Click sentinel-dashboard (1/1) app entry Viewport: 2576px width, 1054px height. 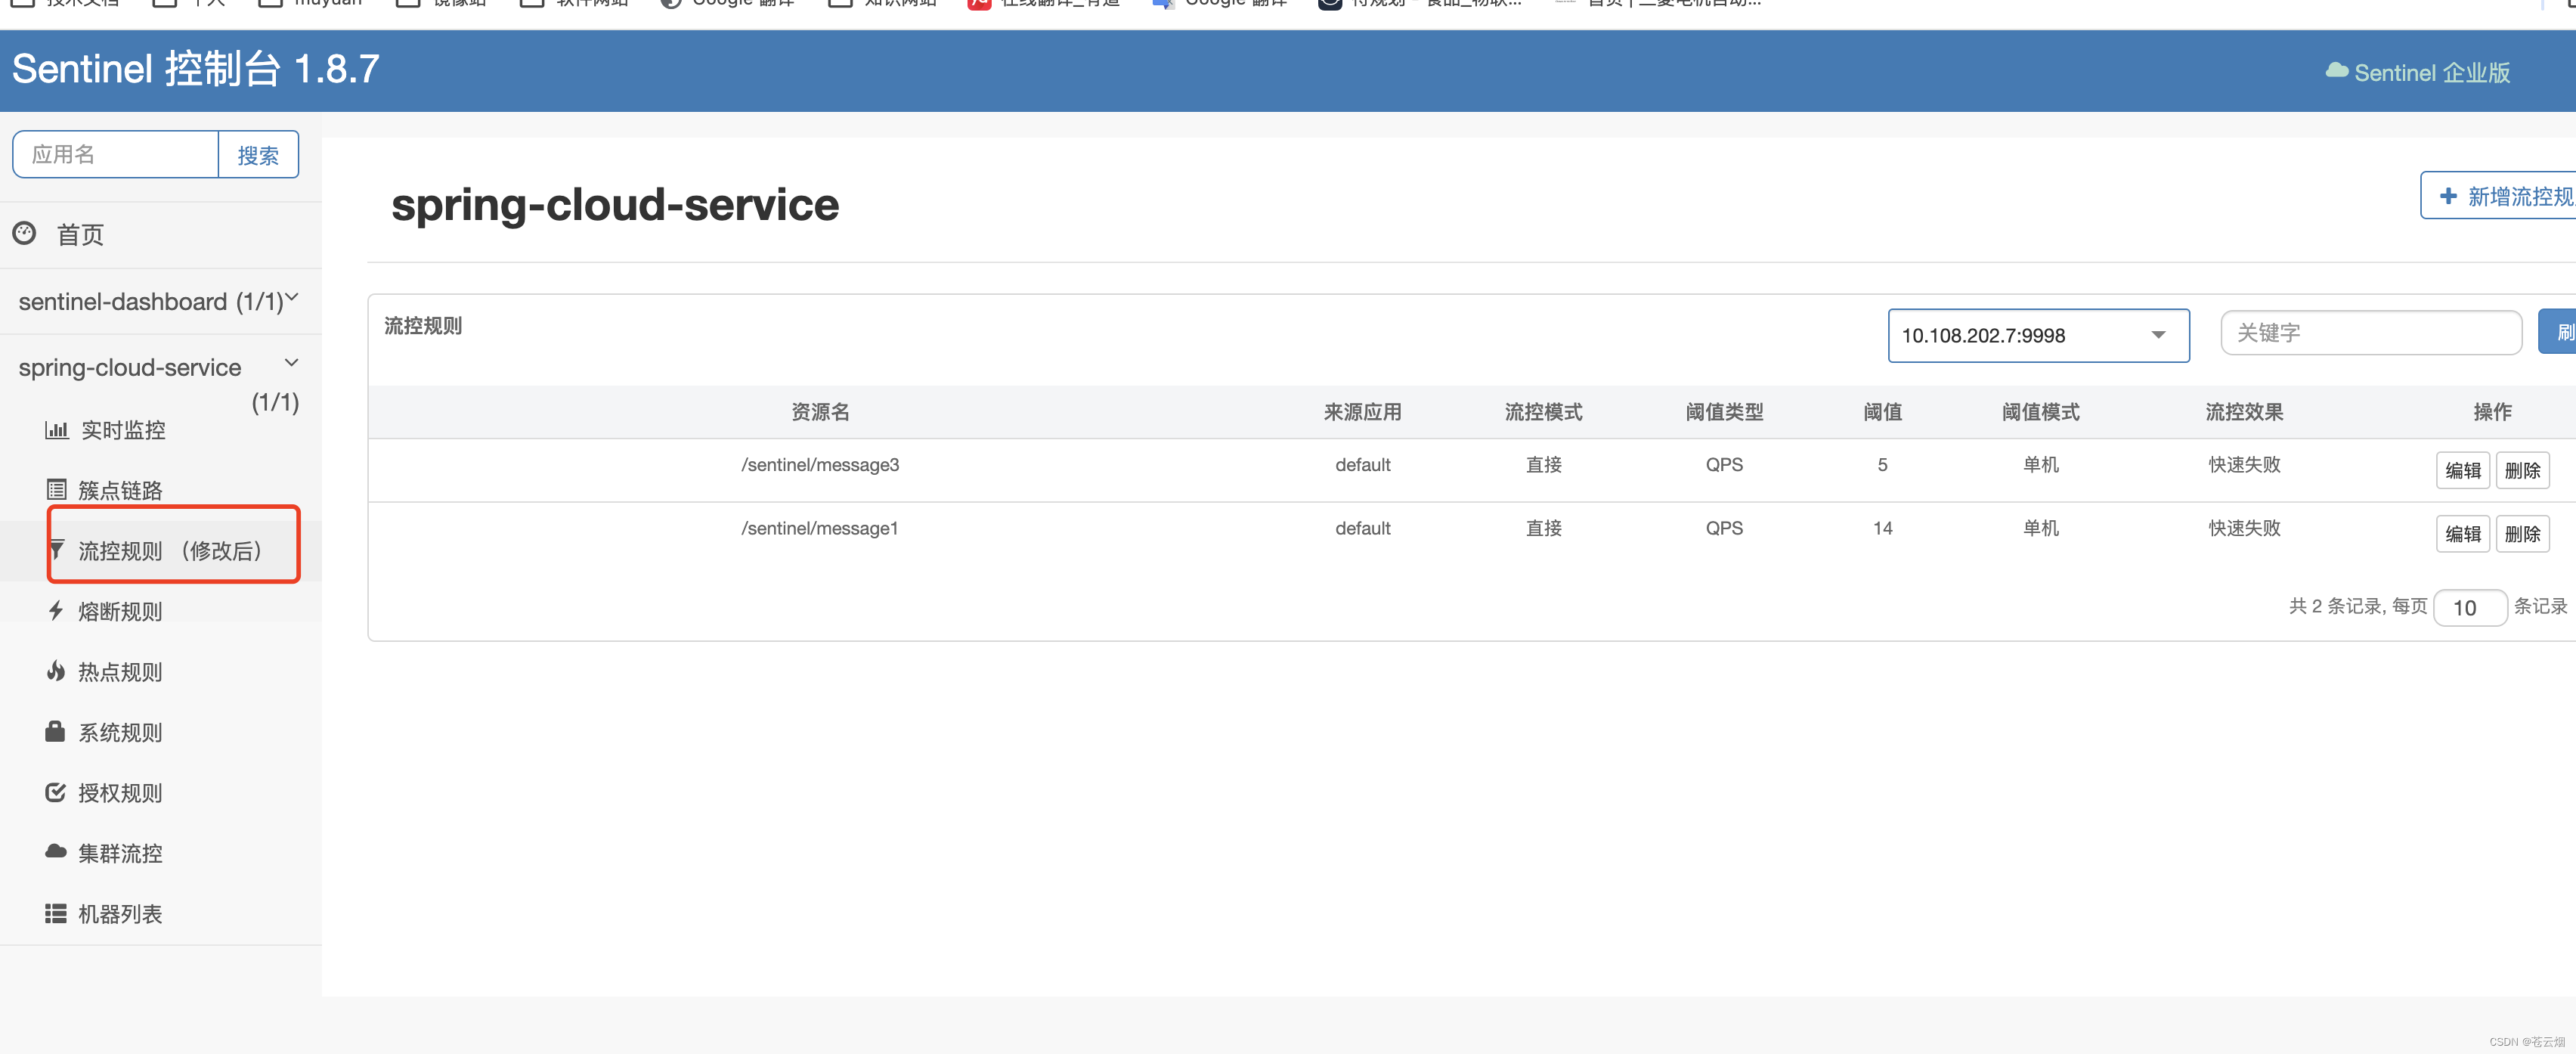[151, 301]
